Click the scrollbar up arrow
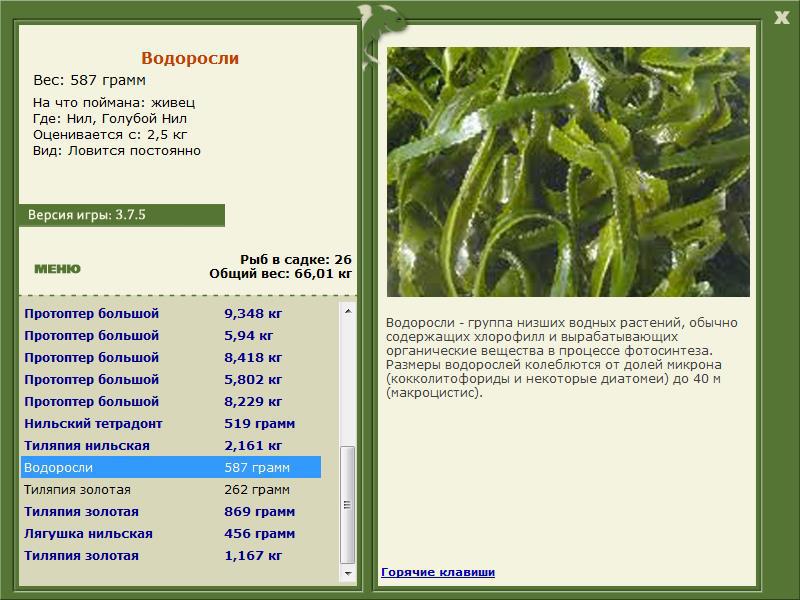 (x=348, y=311)
